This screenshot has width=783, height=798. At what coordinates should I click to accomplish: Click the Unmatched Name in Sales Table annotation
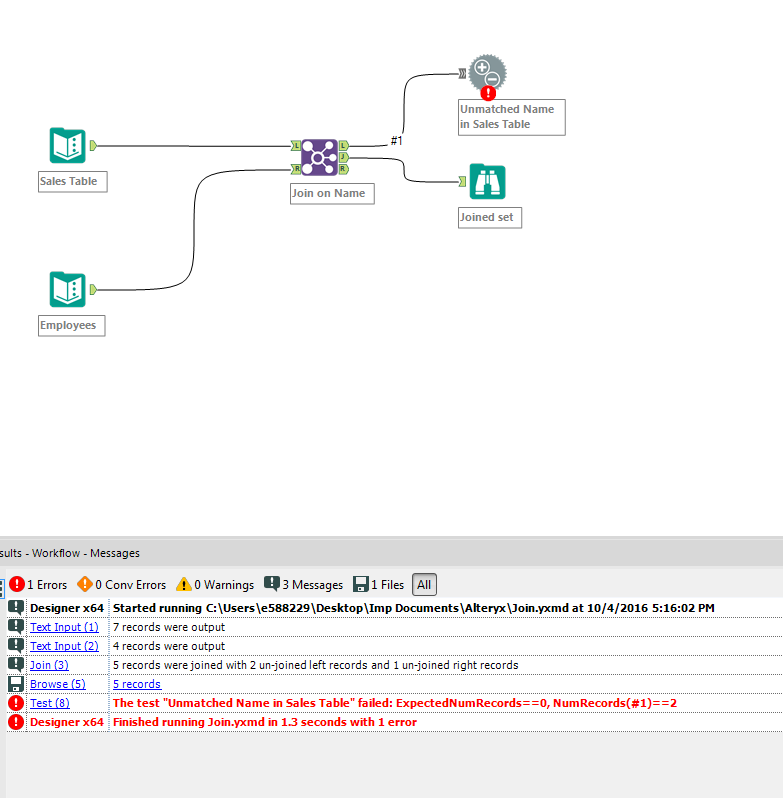(x=512, y=117)
